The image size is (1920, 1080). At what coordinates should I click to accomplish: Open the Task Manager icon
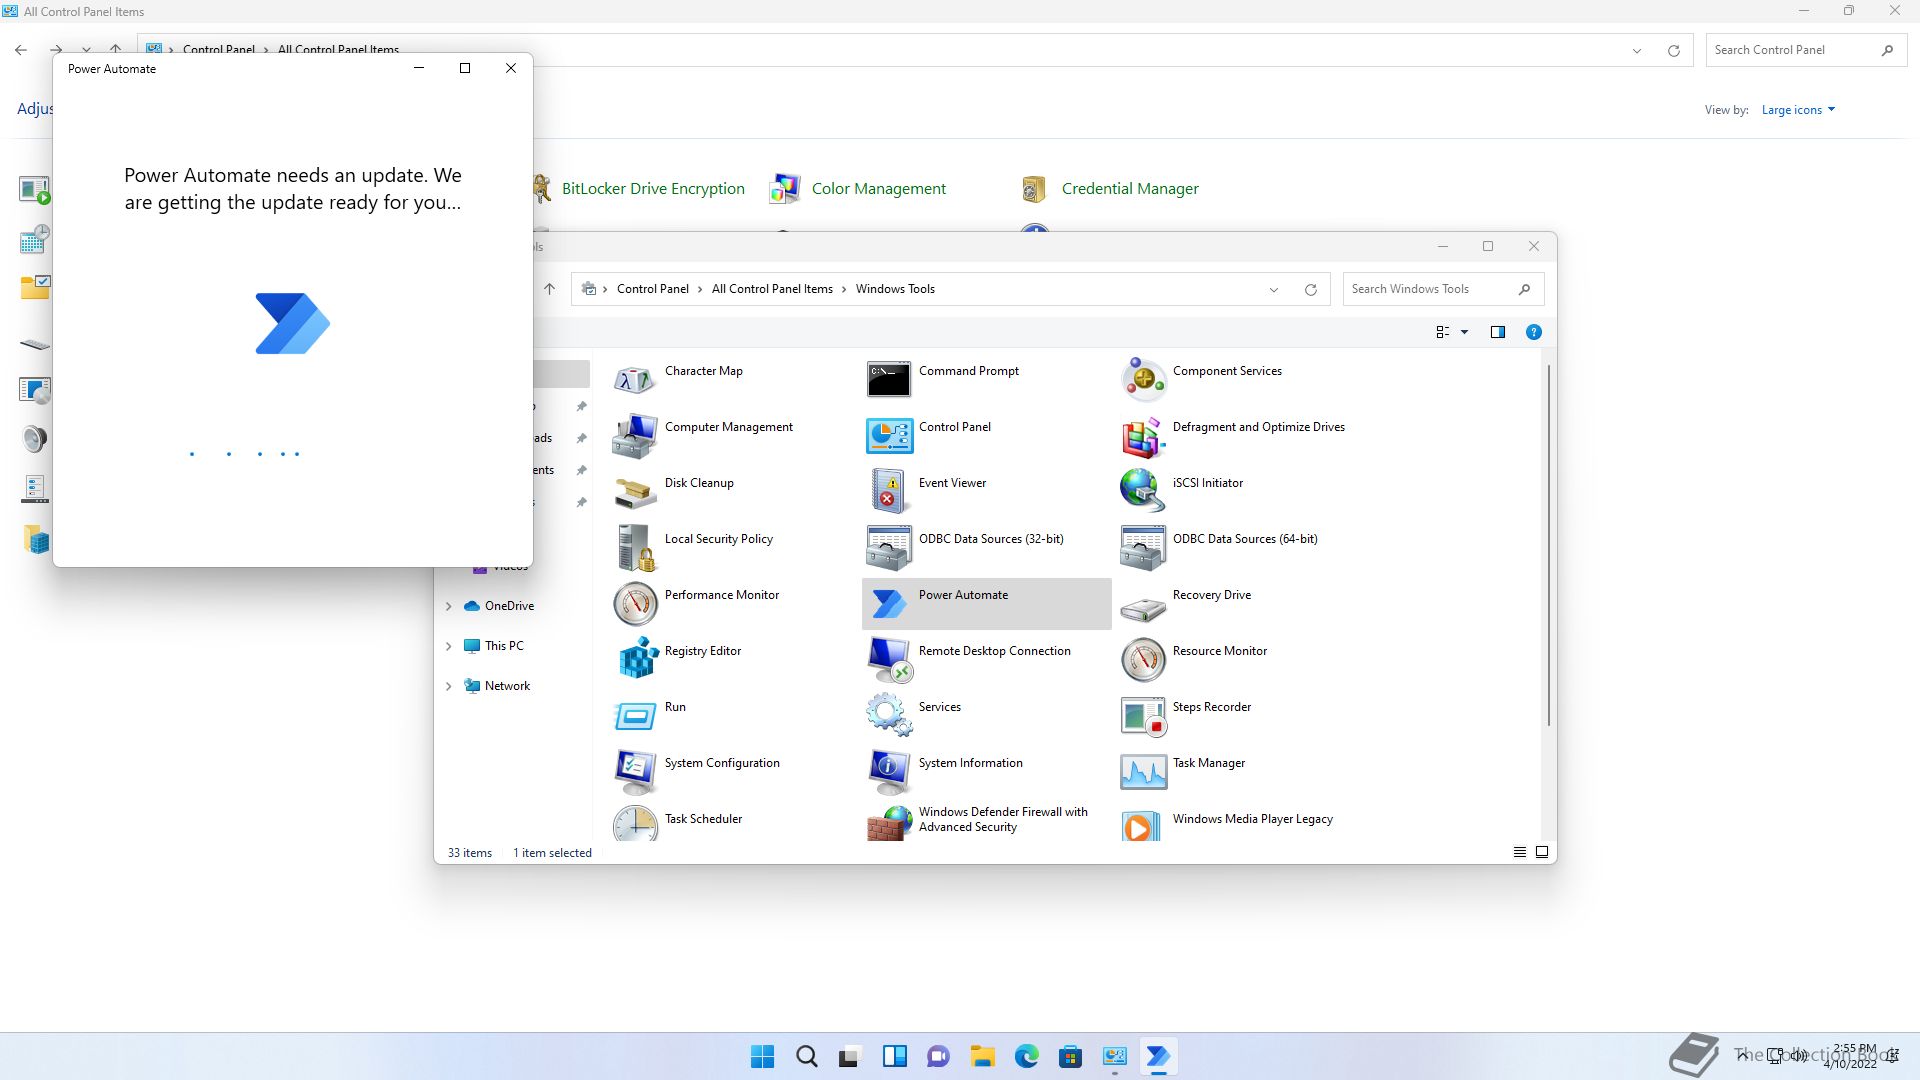coord(1142,772)
